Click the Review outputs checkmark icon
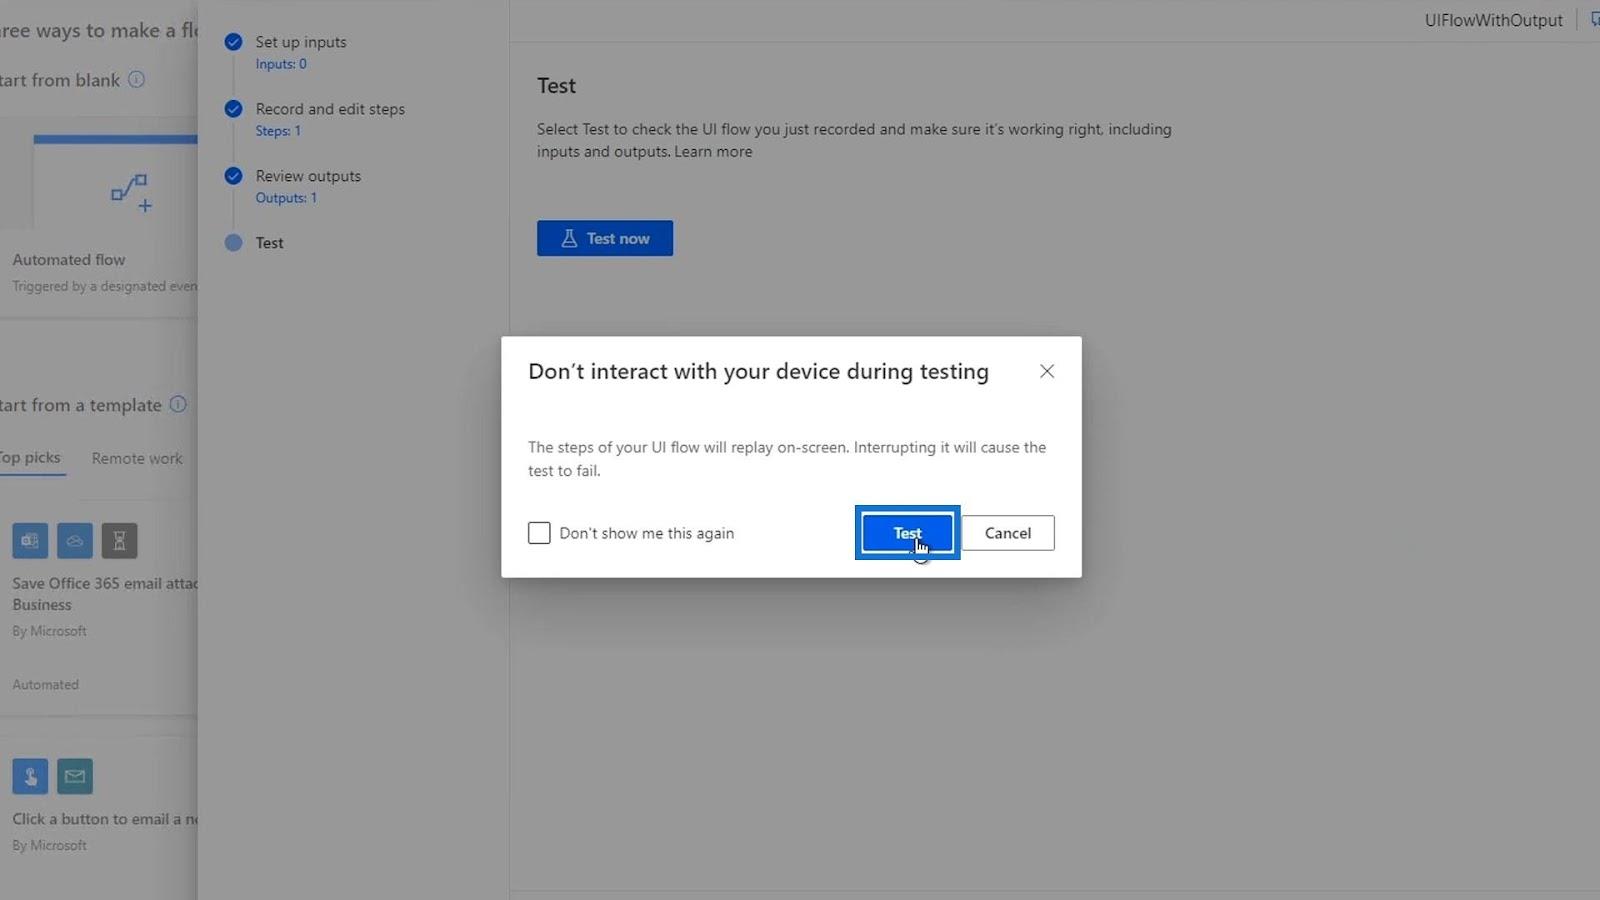The image size is (1600, 900). pyautogui.click(x=233, y=176)
